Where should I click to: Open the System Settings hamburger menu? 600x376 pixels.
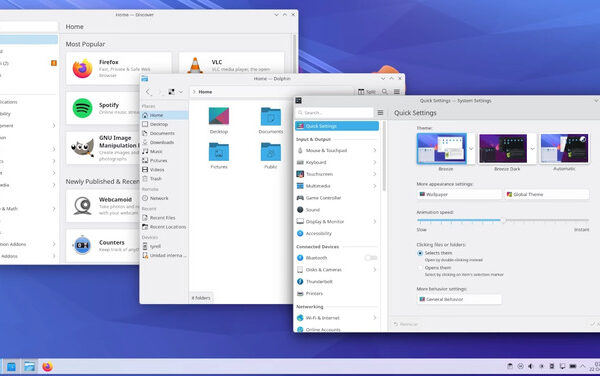pyautogui.click(x=380, y=112)
